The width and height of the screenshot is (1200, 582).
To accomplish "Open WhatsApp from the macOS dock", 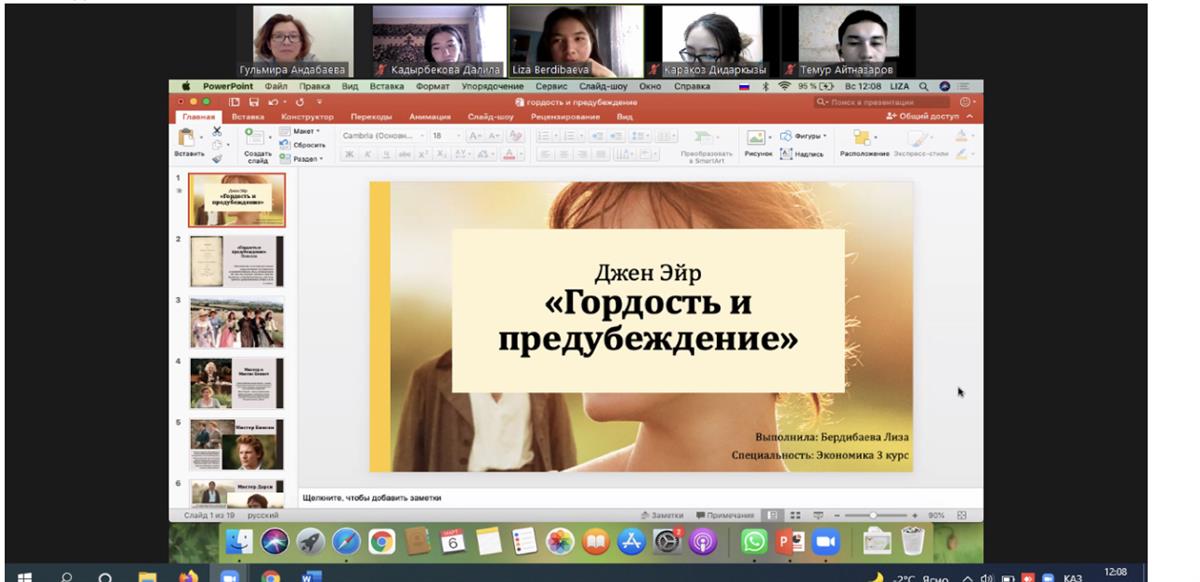I will pyautogui.click(x=754, y=541).
